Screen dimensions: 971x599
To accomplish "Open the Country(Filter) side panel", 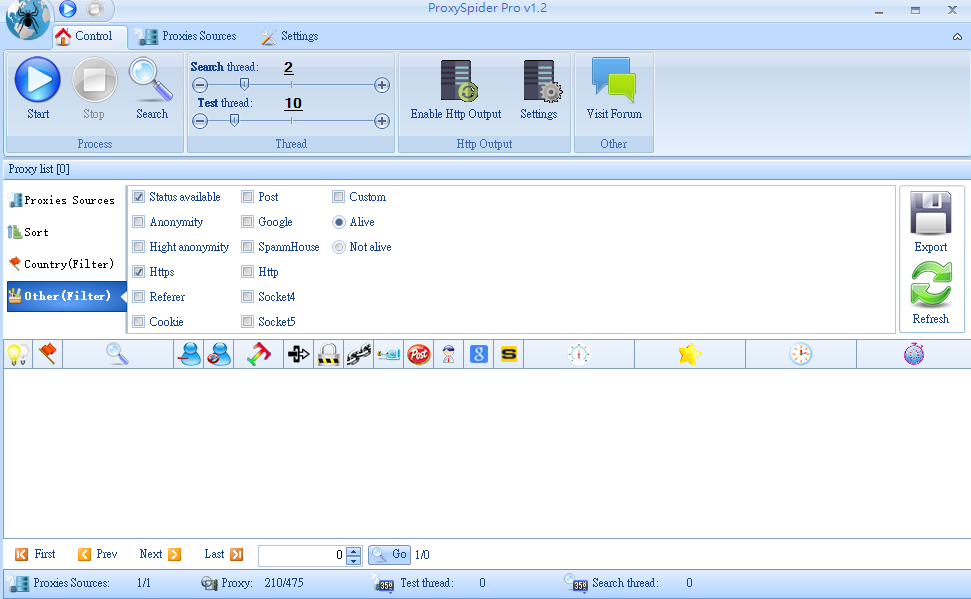I will (62, 264).
